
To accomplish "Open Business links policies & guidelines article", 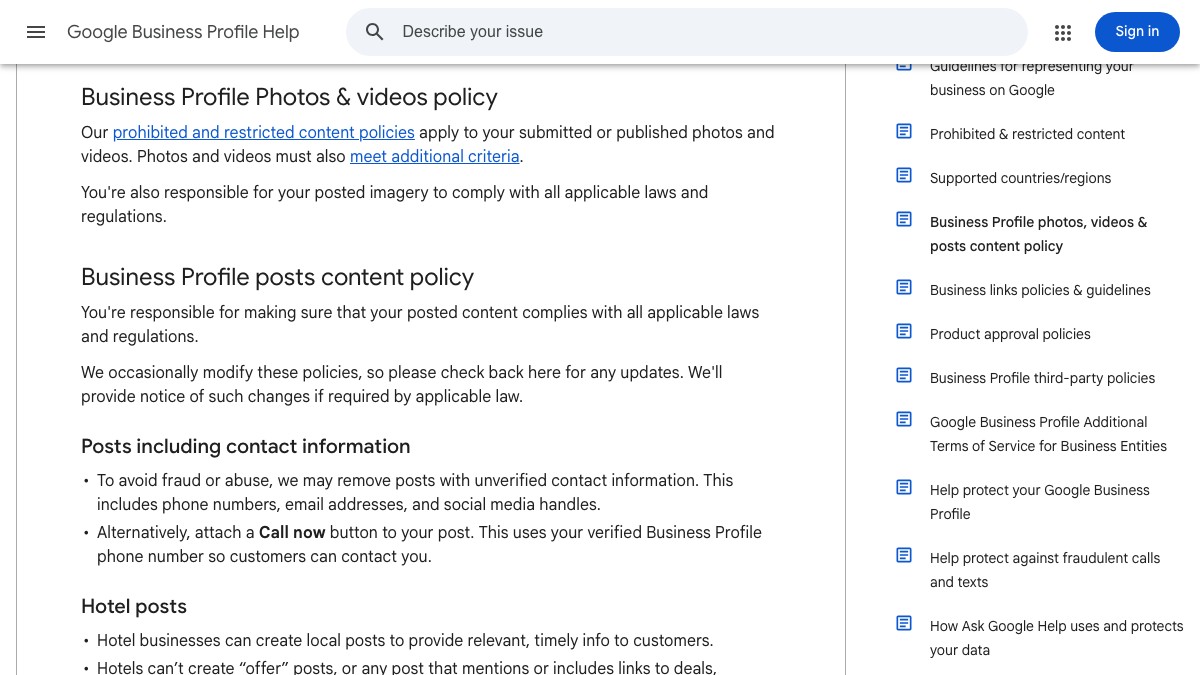I will pos(1040,290).
